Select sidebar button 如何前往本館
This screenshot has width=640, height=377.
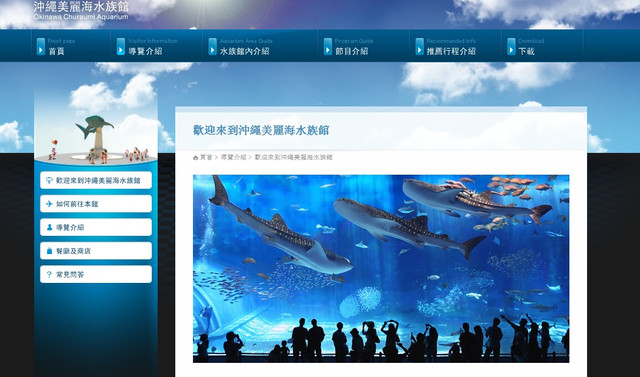pyautogui.click(x=96, y=204)
